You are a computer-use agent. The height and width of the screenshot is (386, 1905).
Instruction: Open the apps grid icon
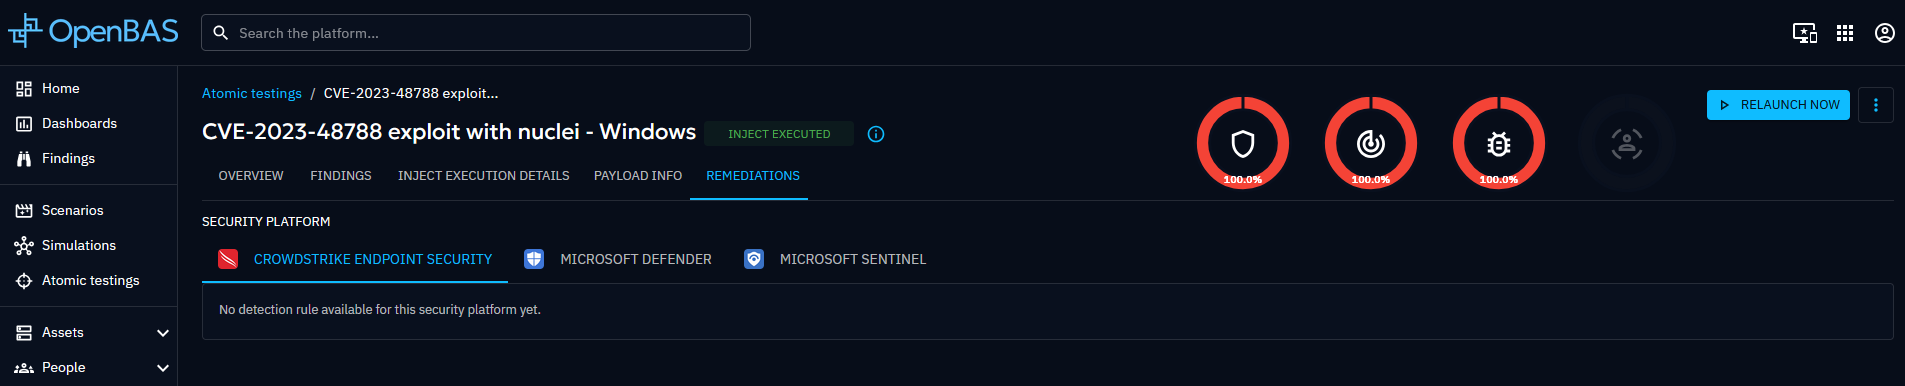[1845, 33]
